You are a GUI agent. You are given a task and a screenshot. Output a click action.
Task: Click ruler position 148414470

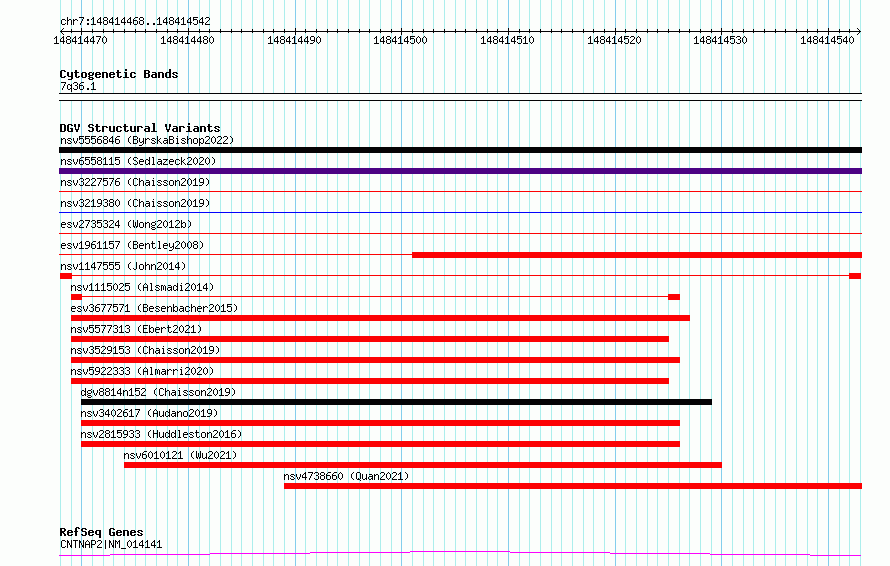point(80,40)
